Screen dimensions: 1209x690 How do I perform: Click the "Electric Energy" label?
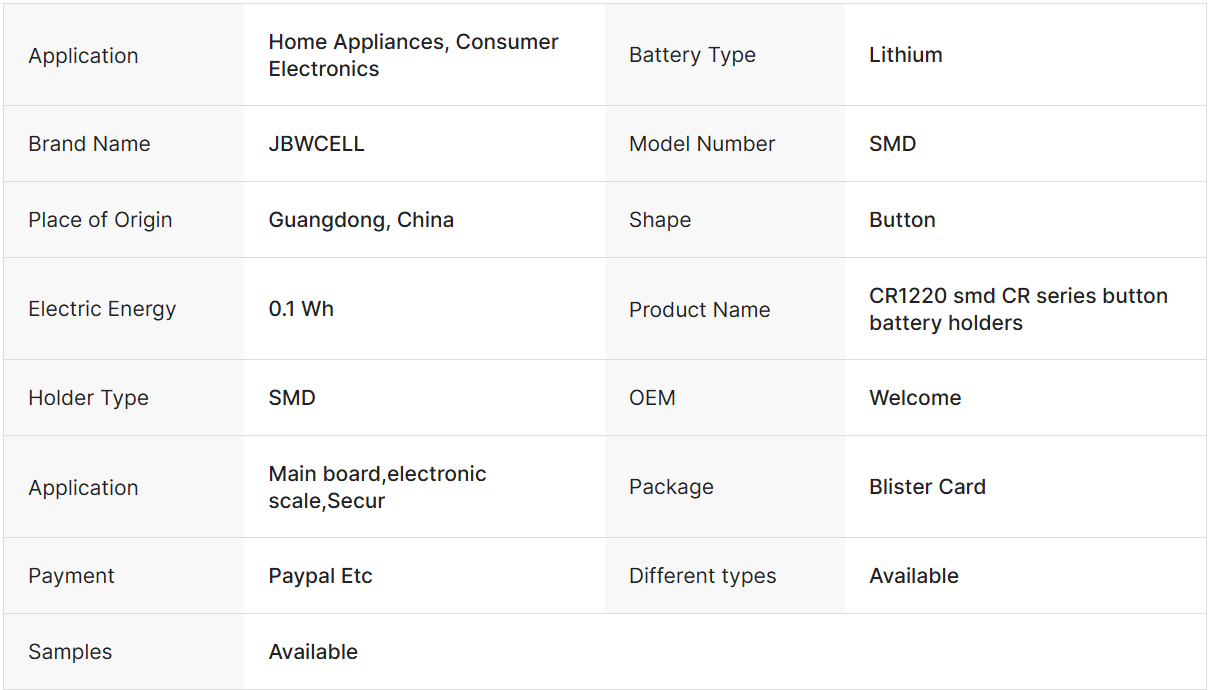point(102,309)
